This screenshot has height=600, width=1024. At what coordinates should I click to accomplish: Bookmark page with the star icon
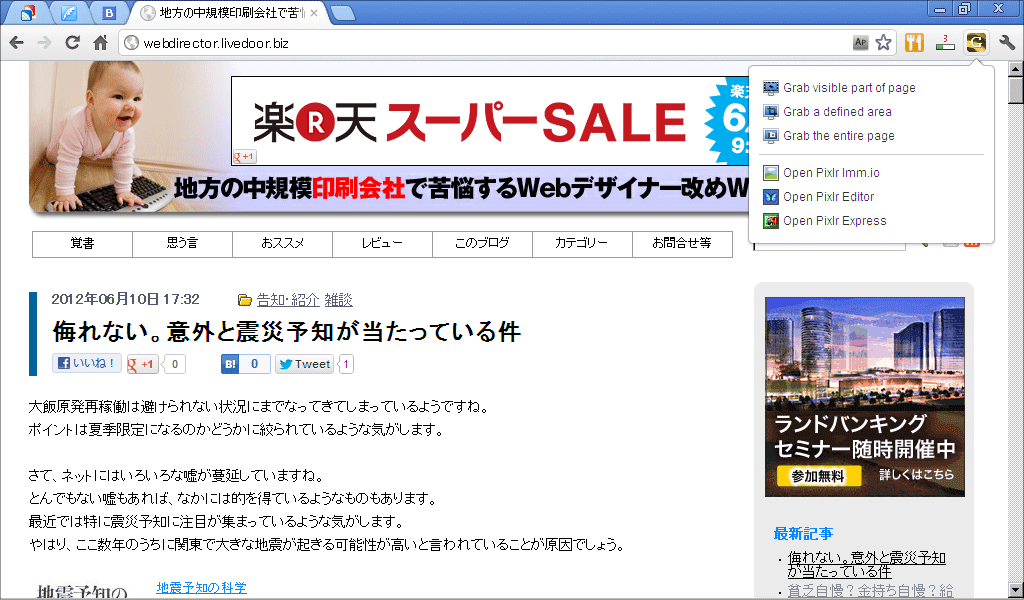click(884, 43)
